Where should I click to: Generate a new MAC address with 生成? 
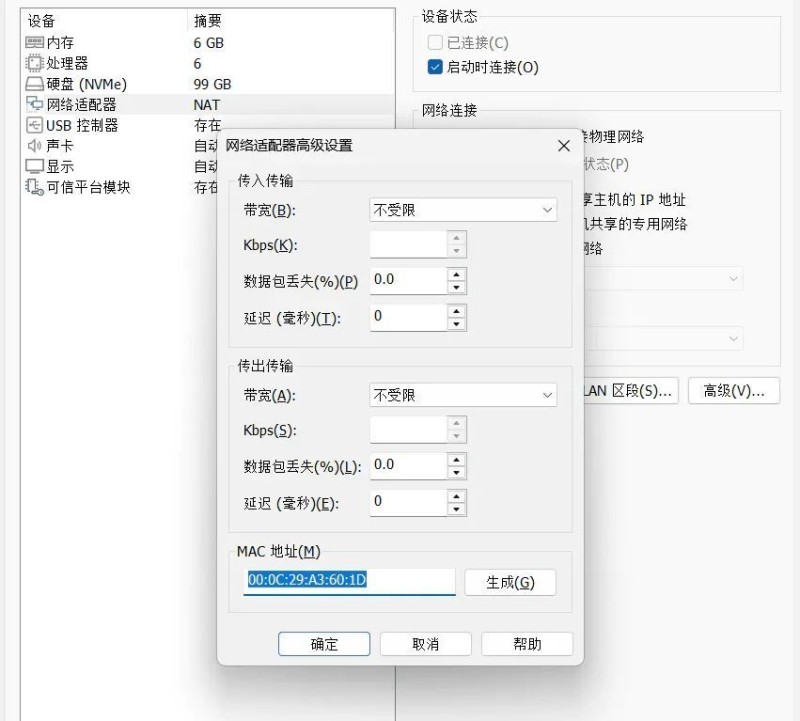click(x=511, y=583)
